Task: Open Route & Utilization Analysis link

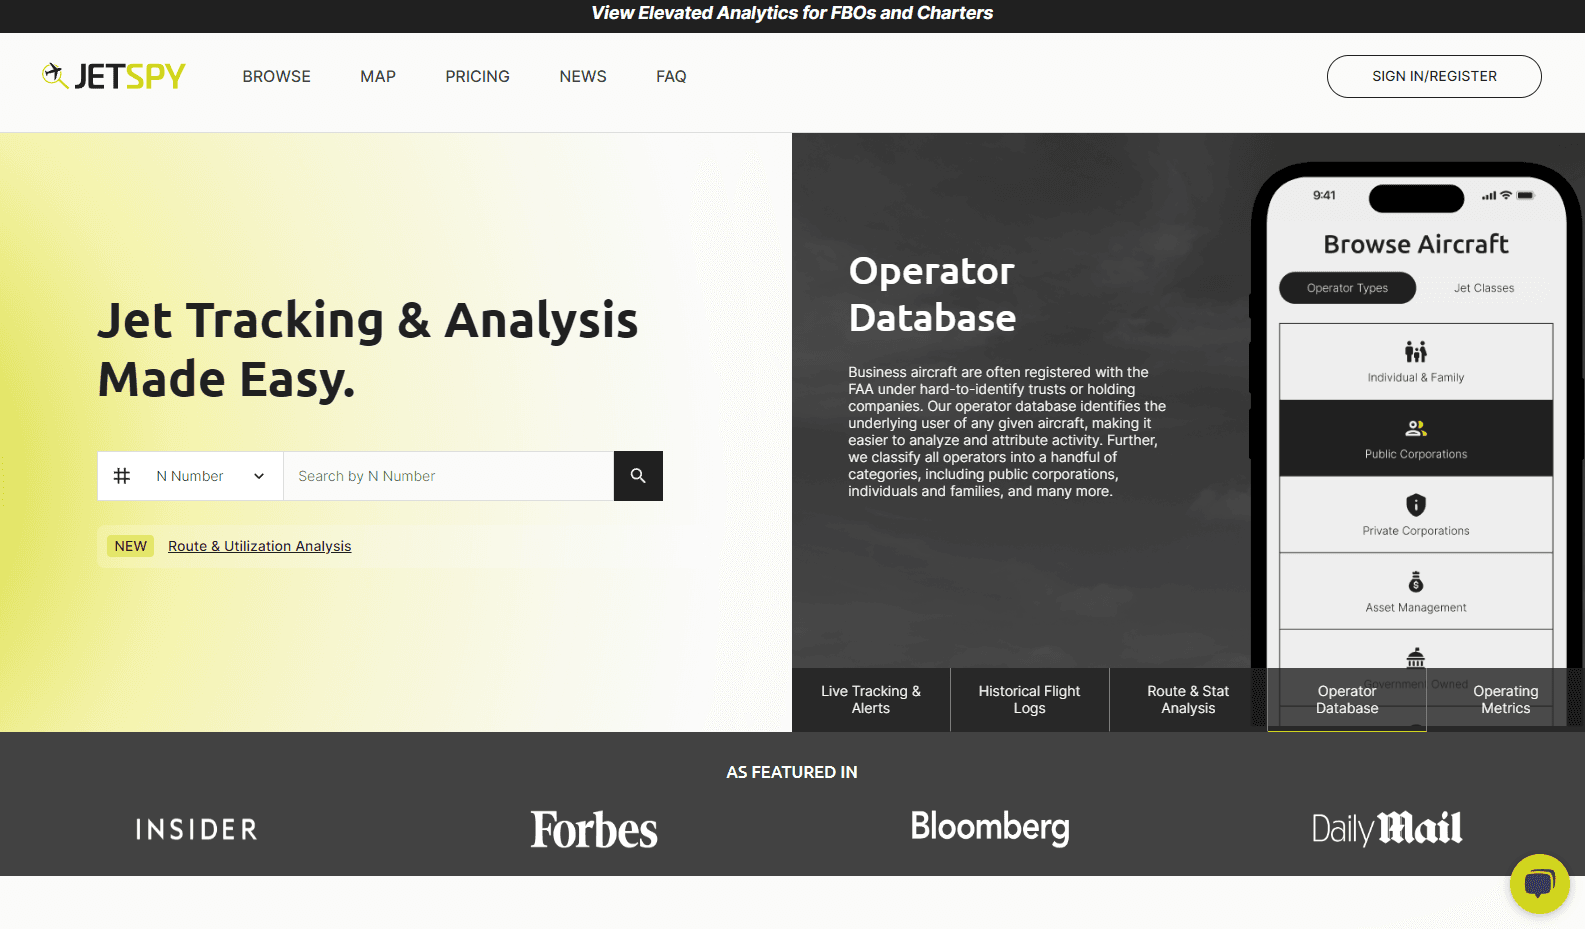Action: click(259, 546)
